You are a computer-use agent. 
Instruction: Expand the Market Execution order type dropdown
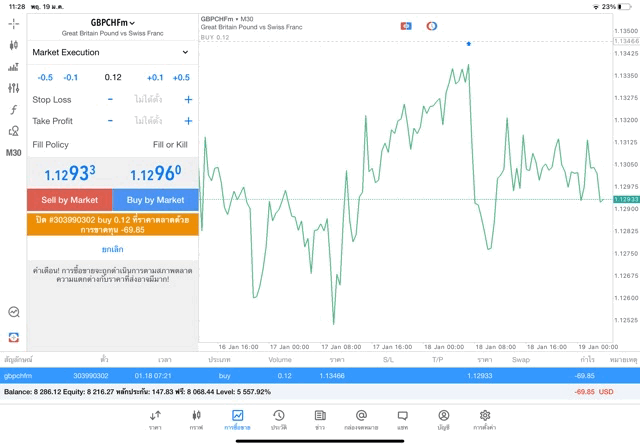coord(112,52)
